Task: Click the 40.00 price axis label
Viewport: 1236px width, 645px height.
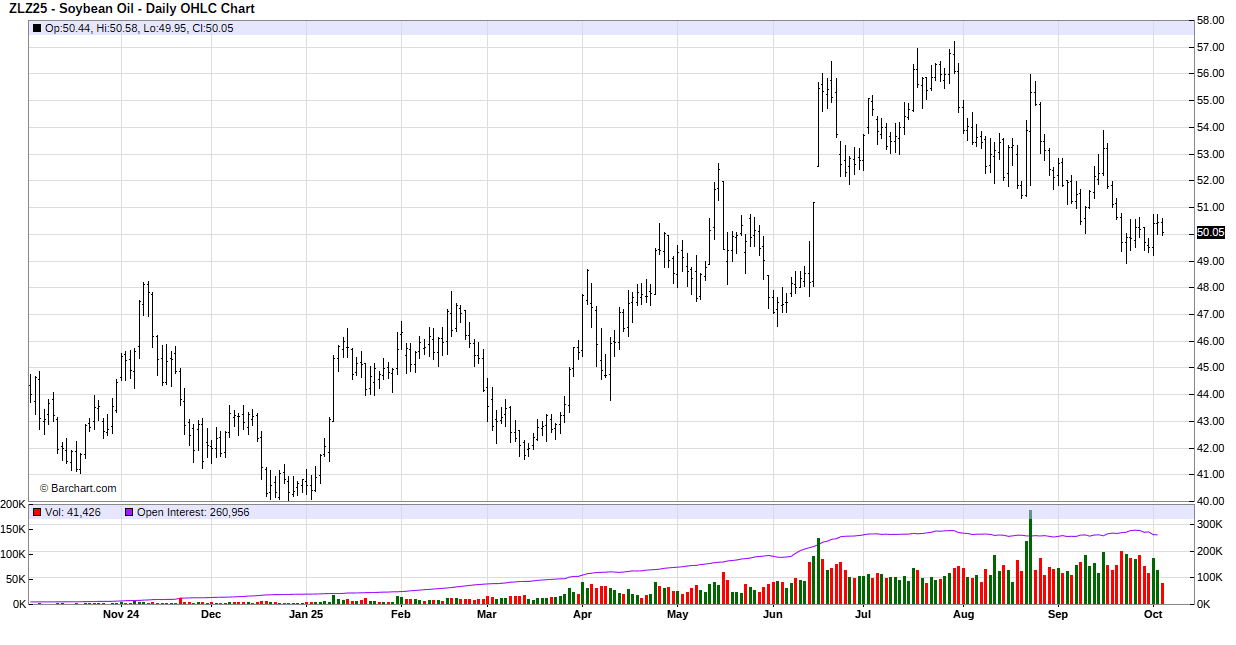Action: (x=1211, y=501)
